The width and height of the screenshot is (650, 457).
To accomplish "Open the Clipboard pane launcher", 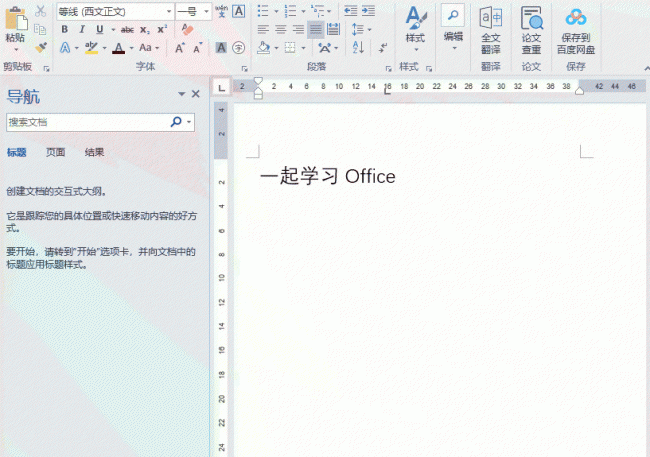I will (x=46, y=68).
